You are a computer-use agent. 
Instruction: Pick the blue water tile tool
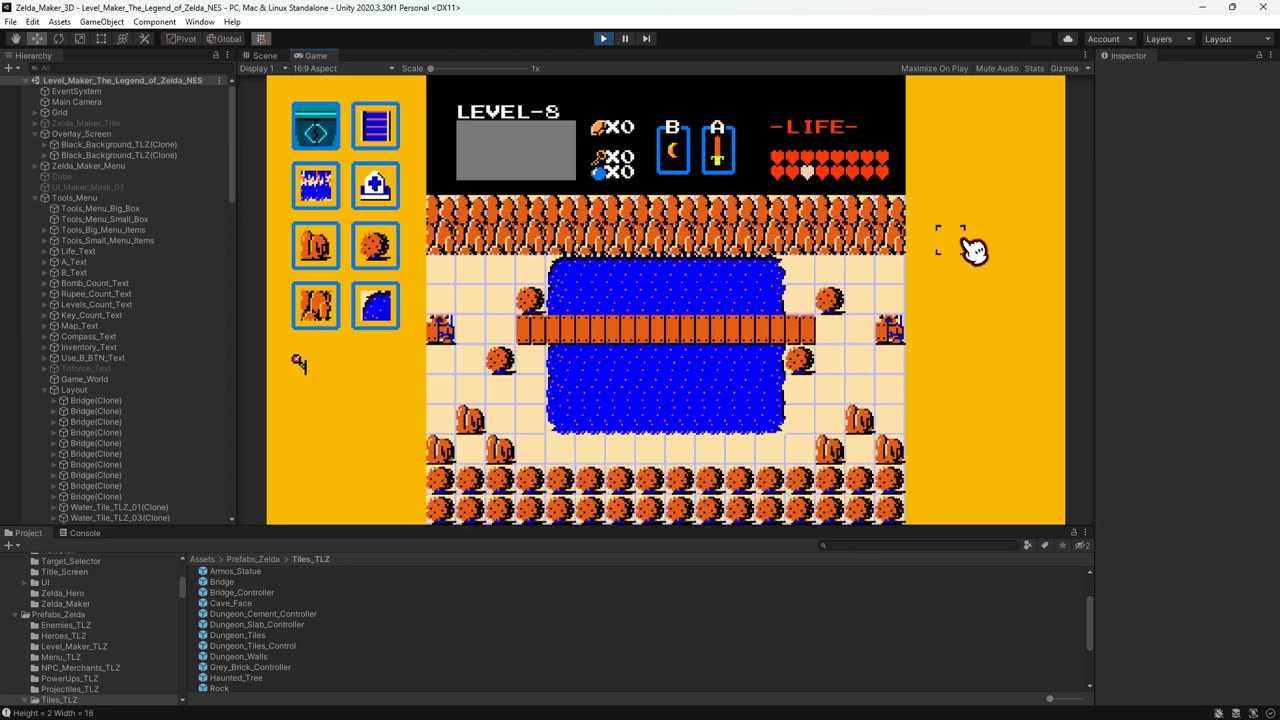[316, 186]
